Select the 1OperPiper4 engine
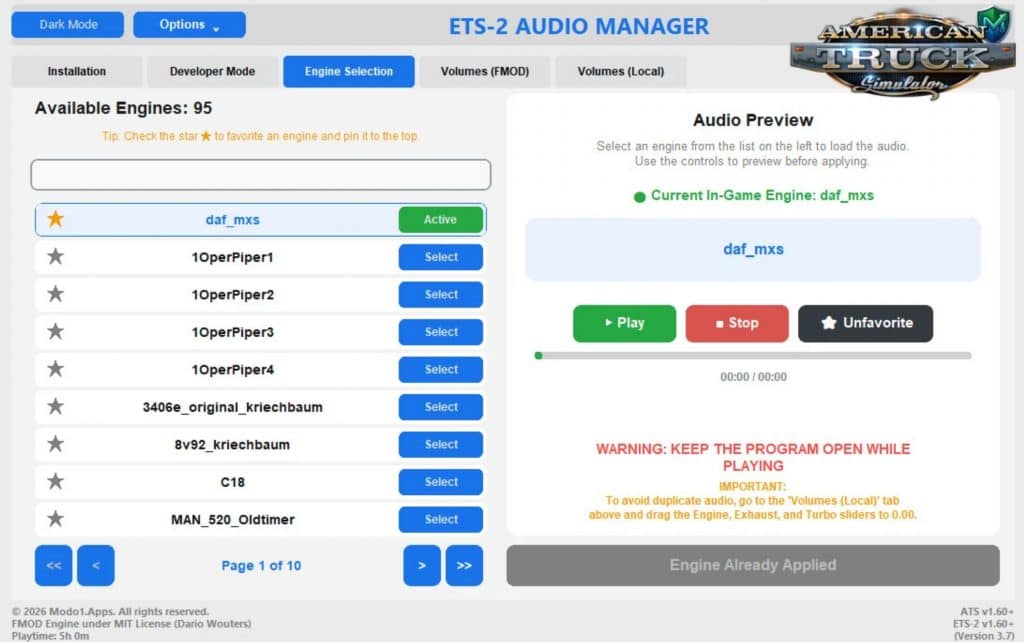This screenshot has width=1024, height=642. [x=441, y=370]
